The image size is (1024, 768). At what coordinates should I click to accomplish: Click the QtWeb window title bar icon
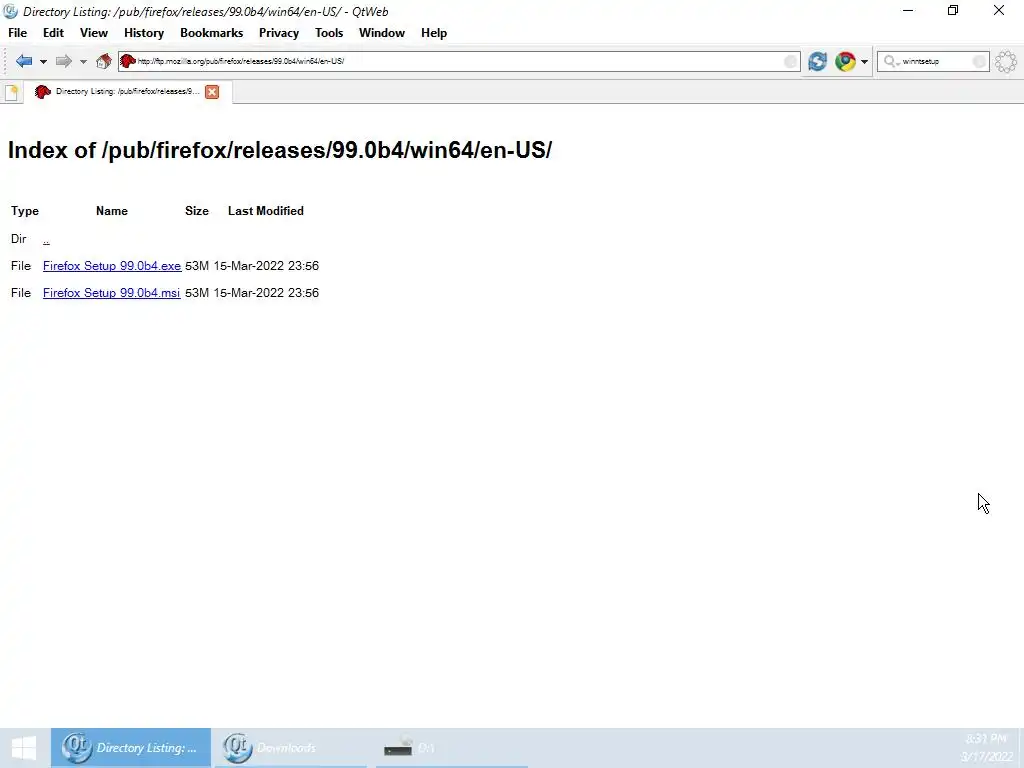(x=10, y=11)
